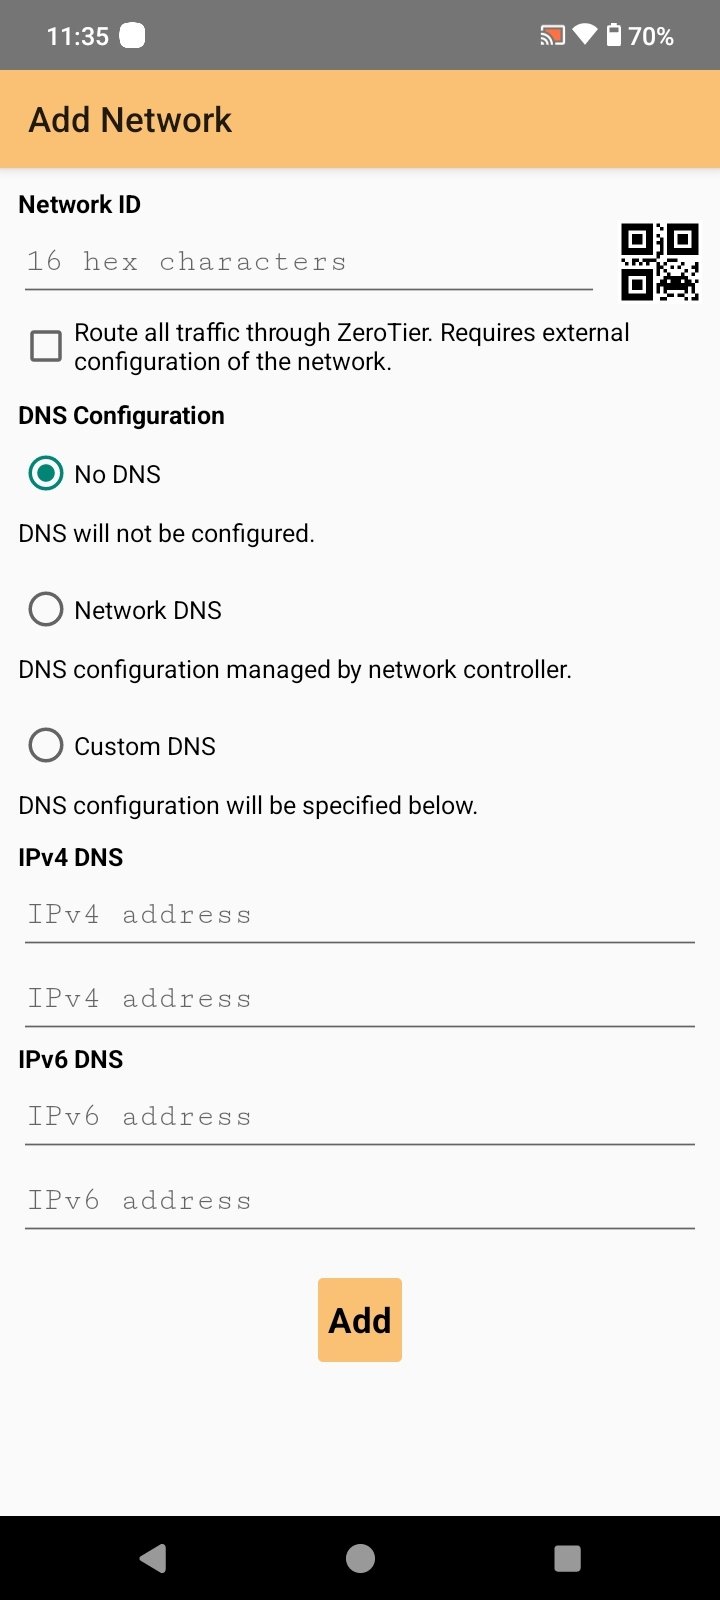Tap the notification icon beside the clock
The width and height of the screenshot is (720, 1600).
point(132,36)
